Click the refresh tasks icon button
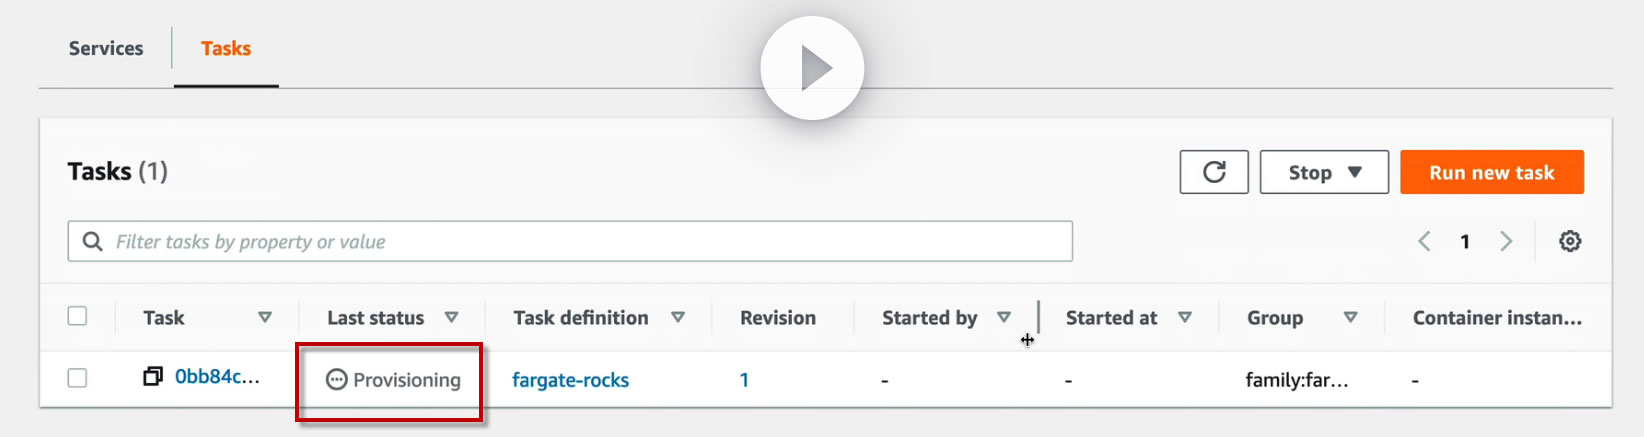Image resolution: width=1644 pixels, height=437 pixels. tap(1214, 172)
